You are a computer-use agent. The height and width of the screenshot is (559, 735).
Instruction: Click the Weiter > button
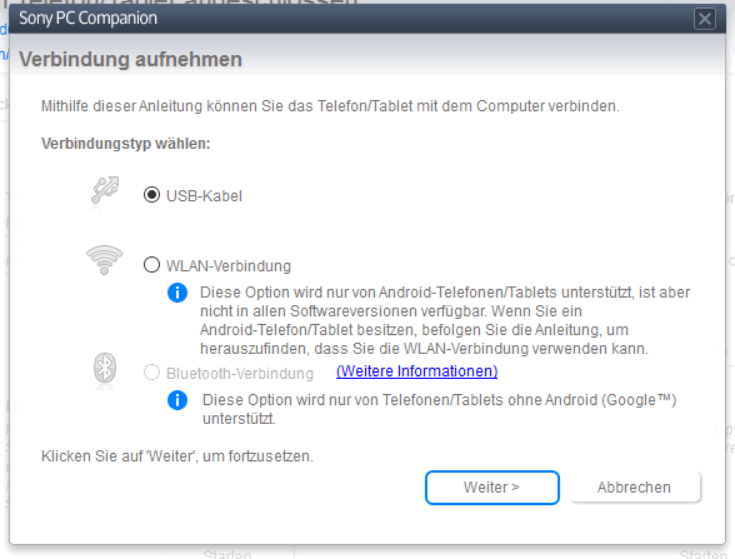[x=492, y=487]
